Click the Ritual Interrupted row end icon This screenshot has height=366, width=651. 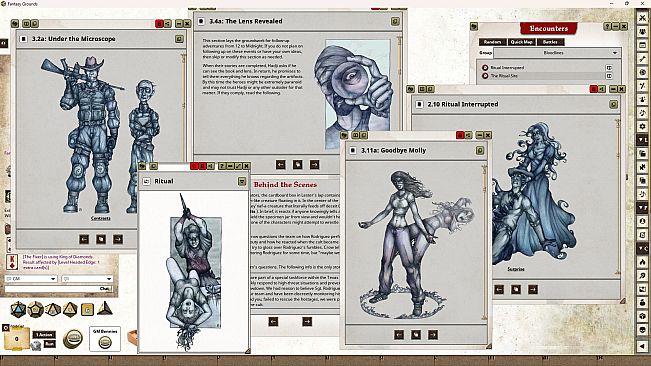(x=609, y=68)
